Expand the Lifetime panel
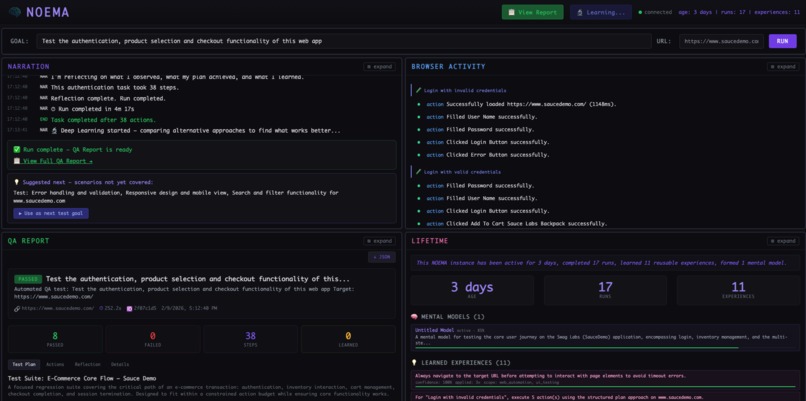This screenshot has height=401, width=806. pos(783,241)
